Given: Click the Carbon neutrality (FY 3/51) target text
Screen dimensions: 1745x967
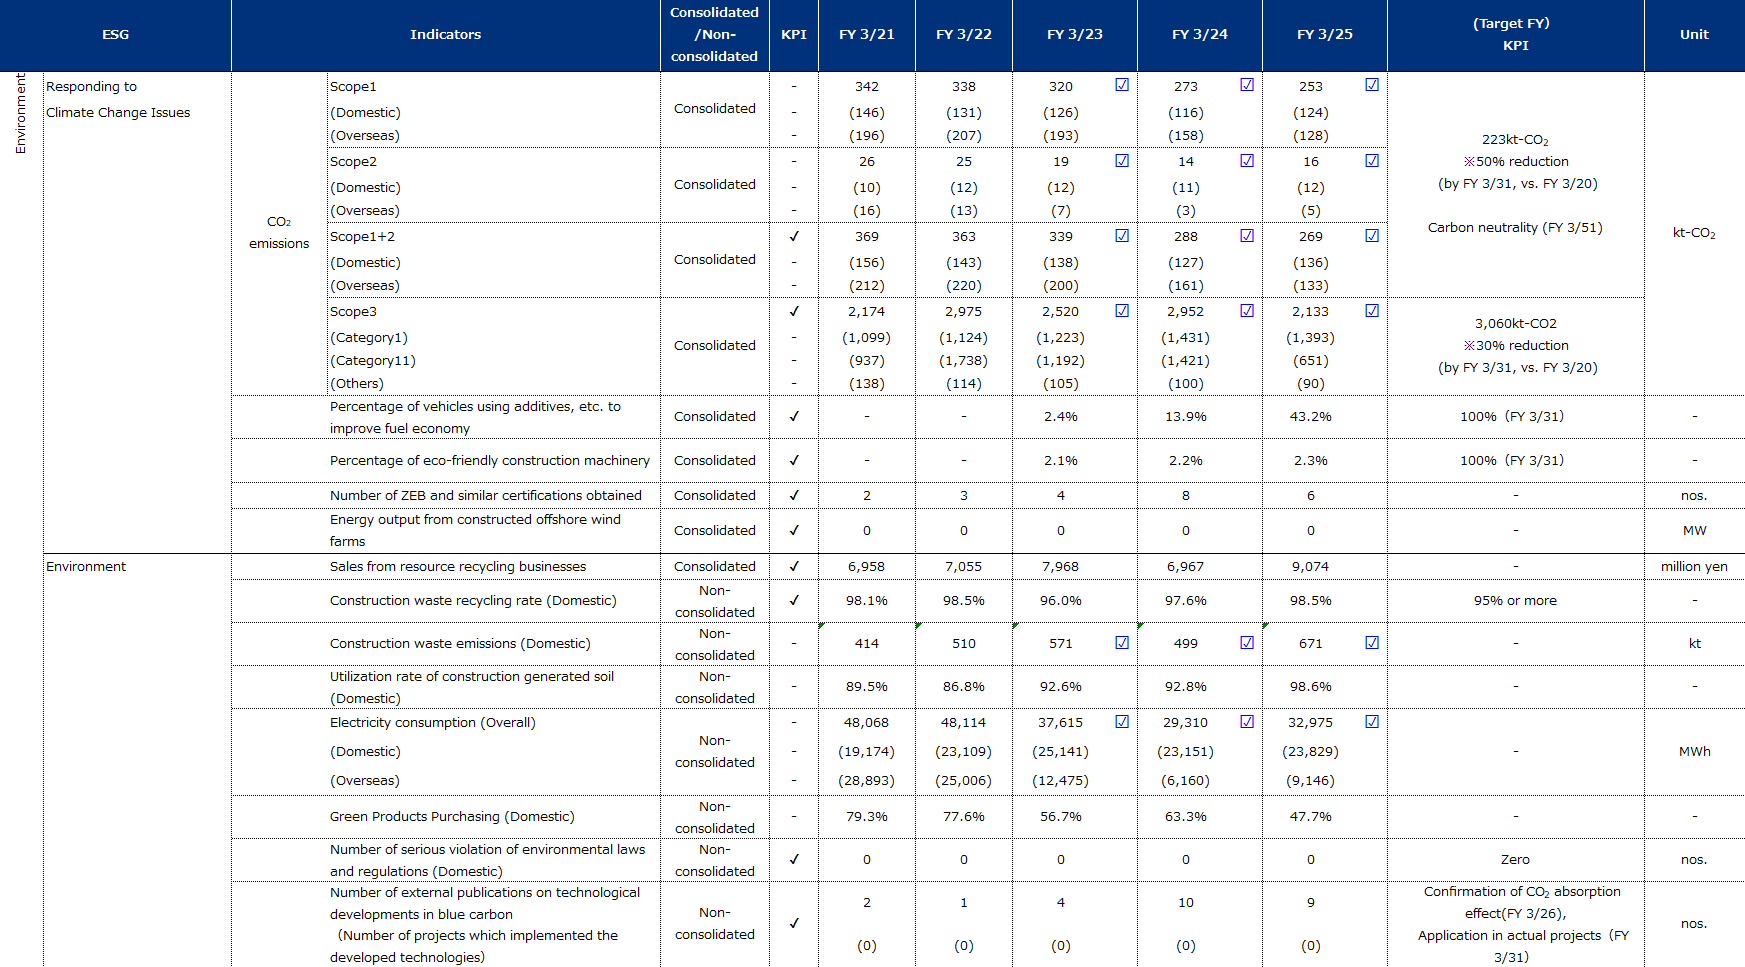Looking at the screenshot, I should click(1514, 227).
